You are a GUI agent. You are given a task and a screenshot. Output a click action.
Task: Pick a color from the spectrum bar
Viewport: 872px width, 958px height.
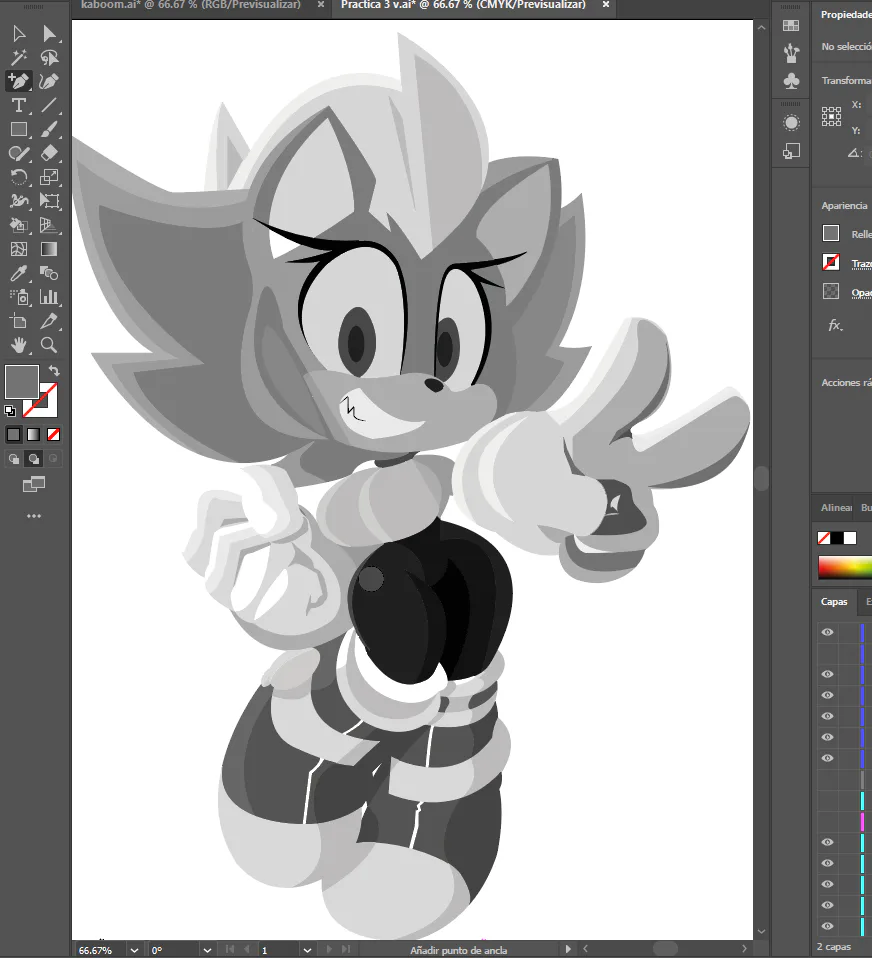click(x=845, y=567)
